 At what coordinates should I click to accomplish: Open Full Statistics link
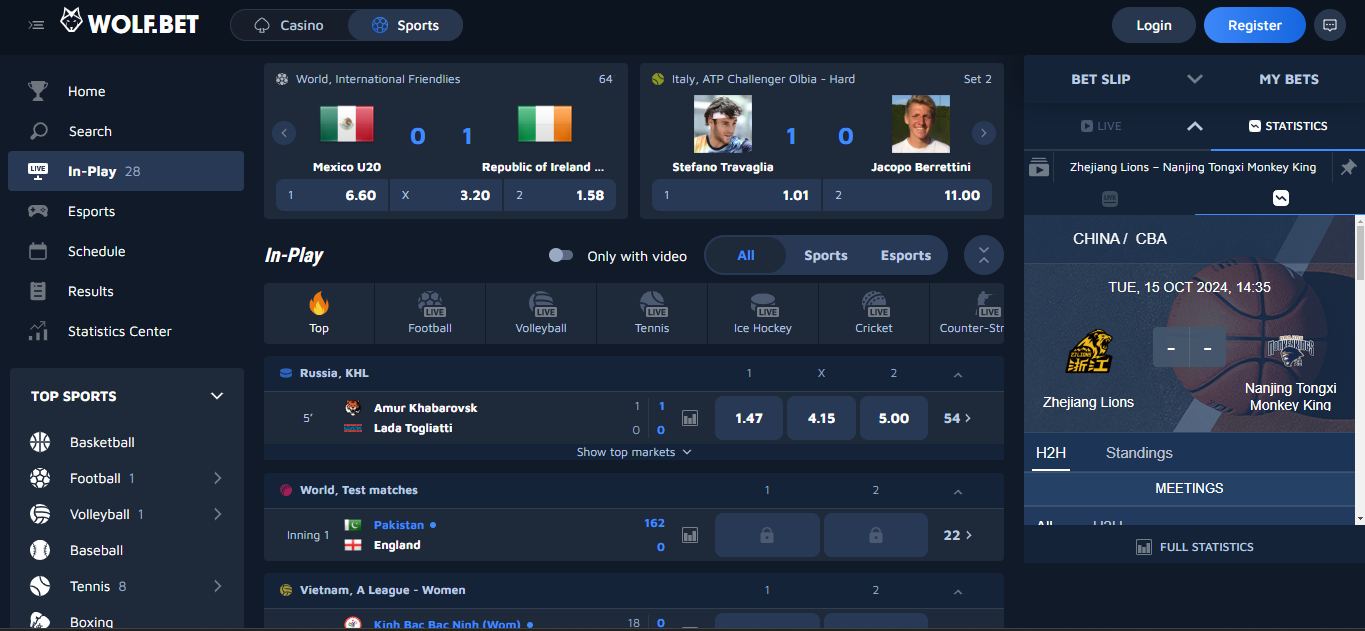pyautogui.click(x=1194, y=547)
